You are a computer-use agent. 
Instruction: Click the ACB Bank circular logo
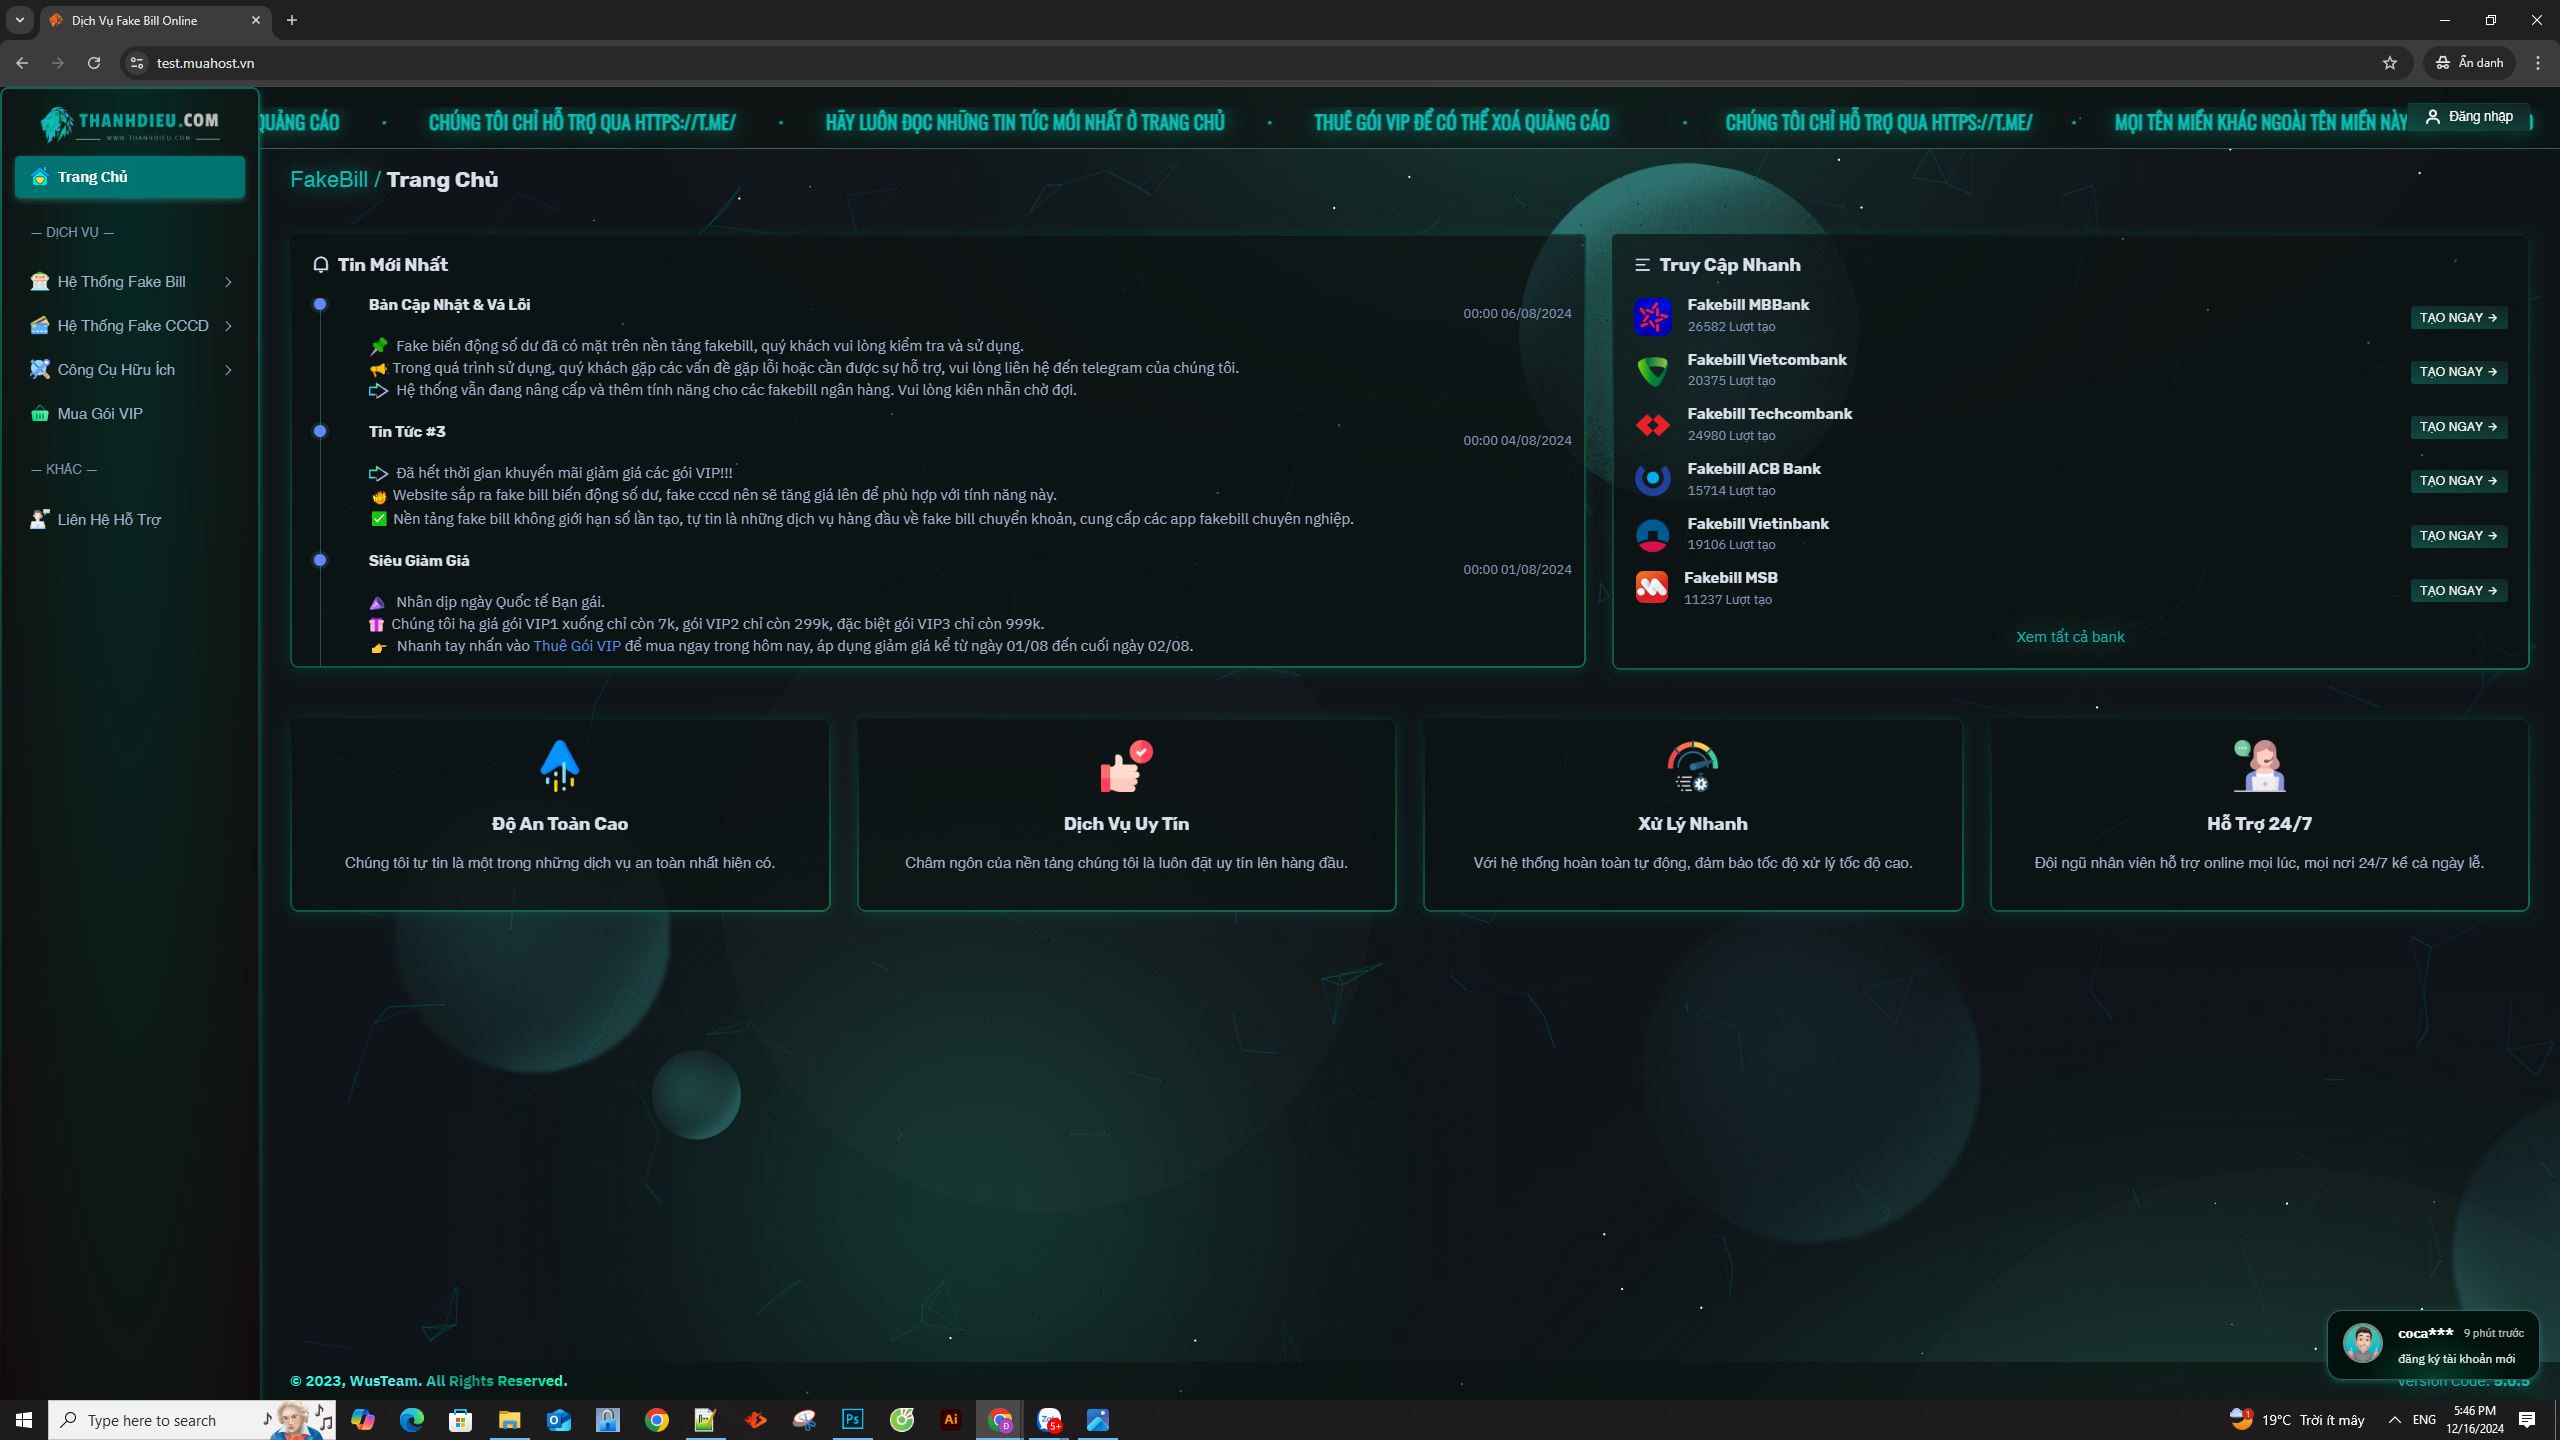pos(1652,480)
